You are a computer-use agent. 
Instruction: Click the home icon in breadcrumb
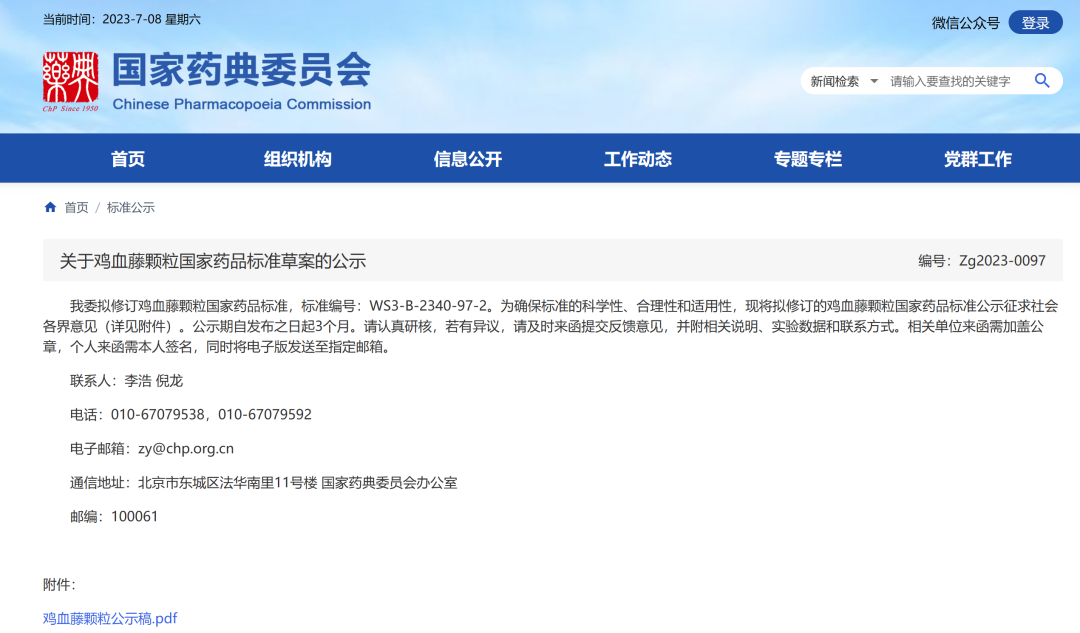click(x=50, y=207)
